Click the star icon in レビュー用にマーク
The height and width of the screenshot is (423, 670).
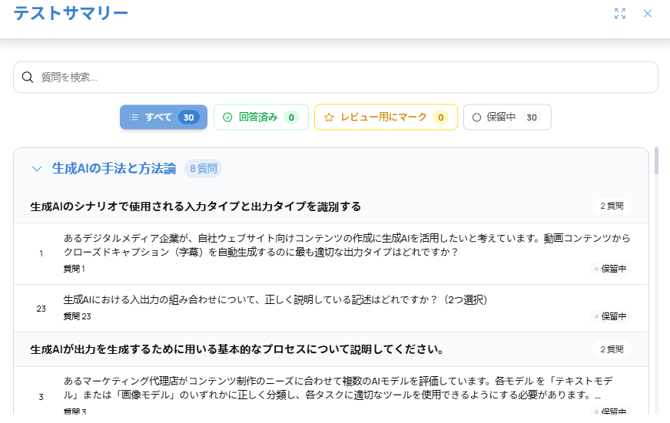(x=328, y=117)
